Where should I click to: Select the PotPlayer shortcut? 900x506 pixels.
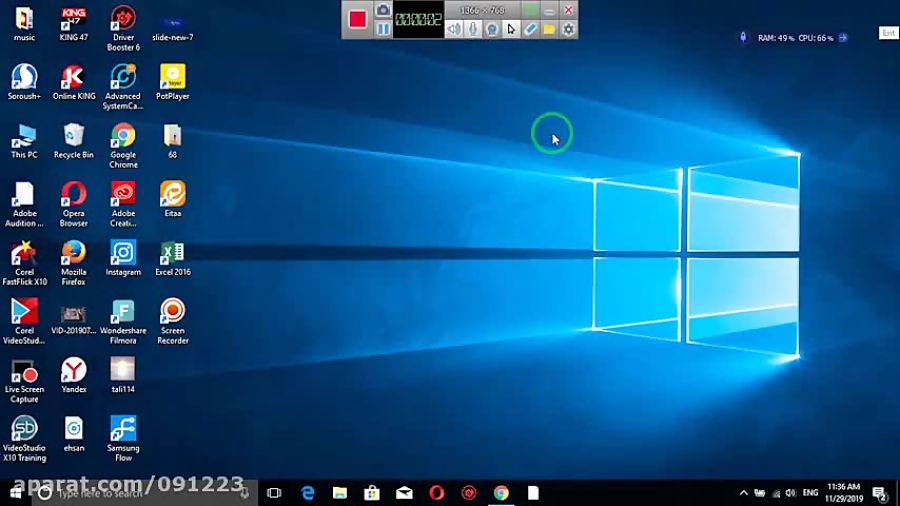(173, 83)
